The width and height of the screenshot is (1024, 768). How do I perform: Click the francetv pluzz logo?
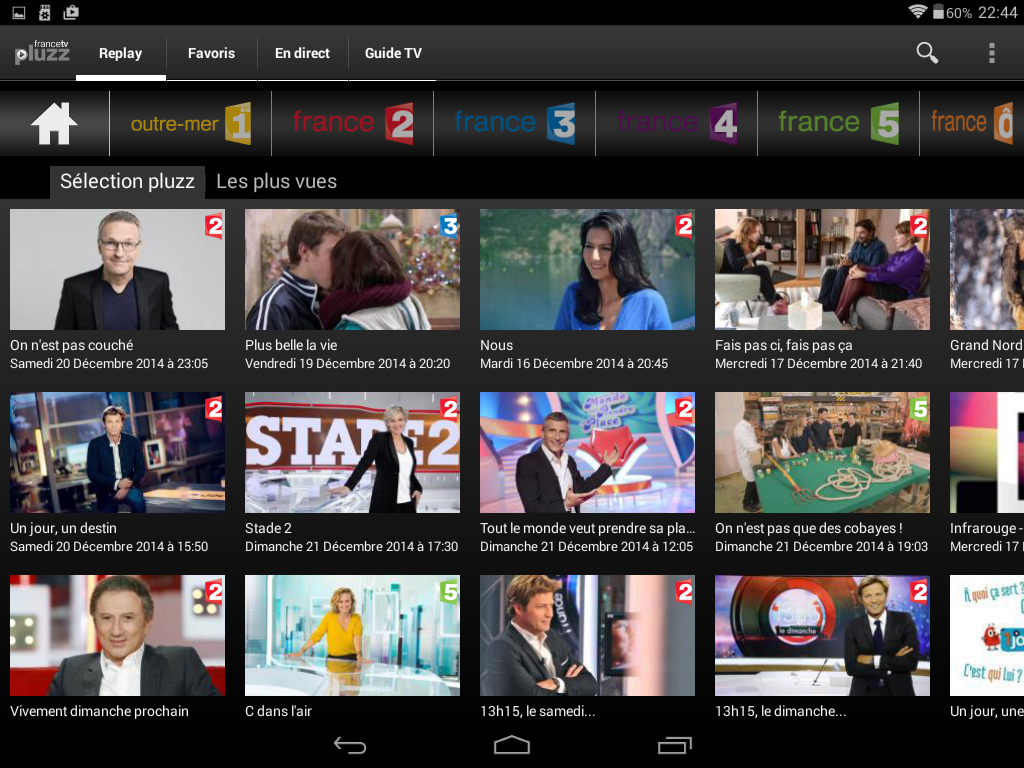click(42, 53)
